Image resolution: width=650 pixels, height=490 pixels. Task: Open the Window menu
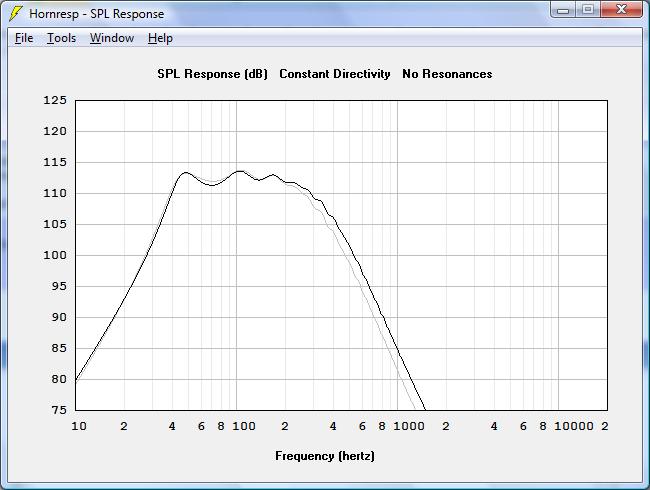[112, 38]
